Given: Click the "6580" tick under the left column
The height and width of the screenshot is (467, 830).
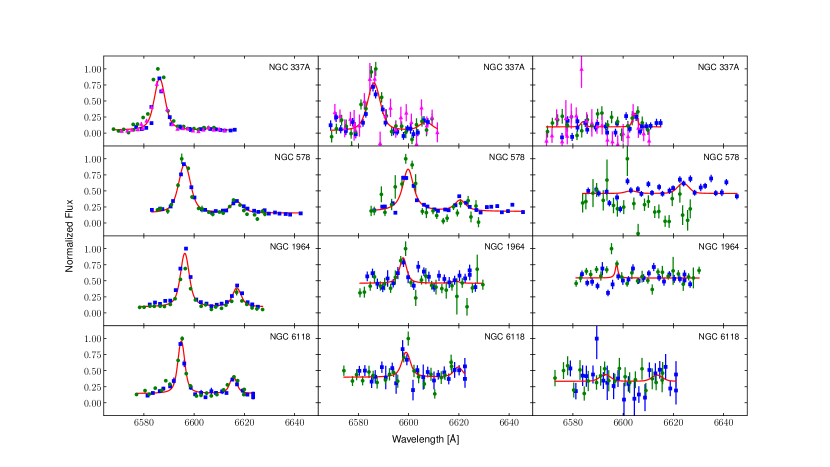Looking at the screenshot, I should click(x=144, y=423).
